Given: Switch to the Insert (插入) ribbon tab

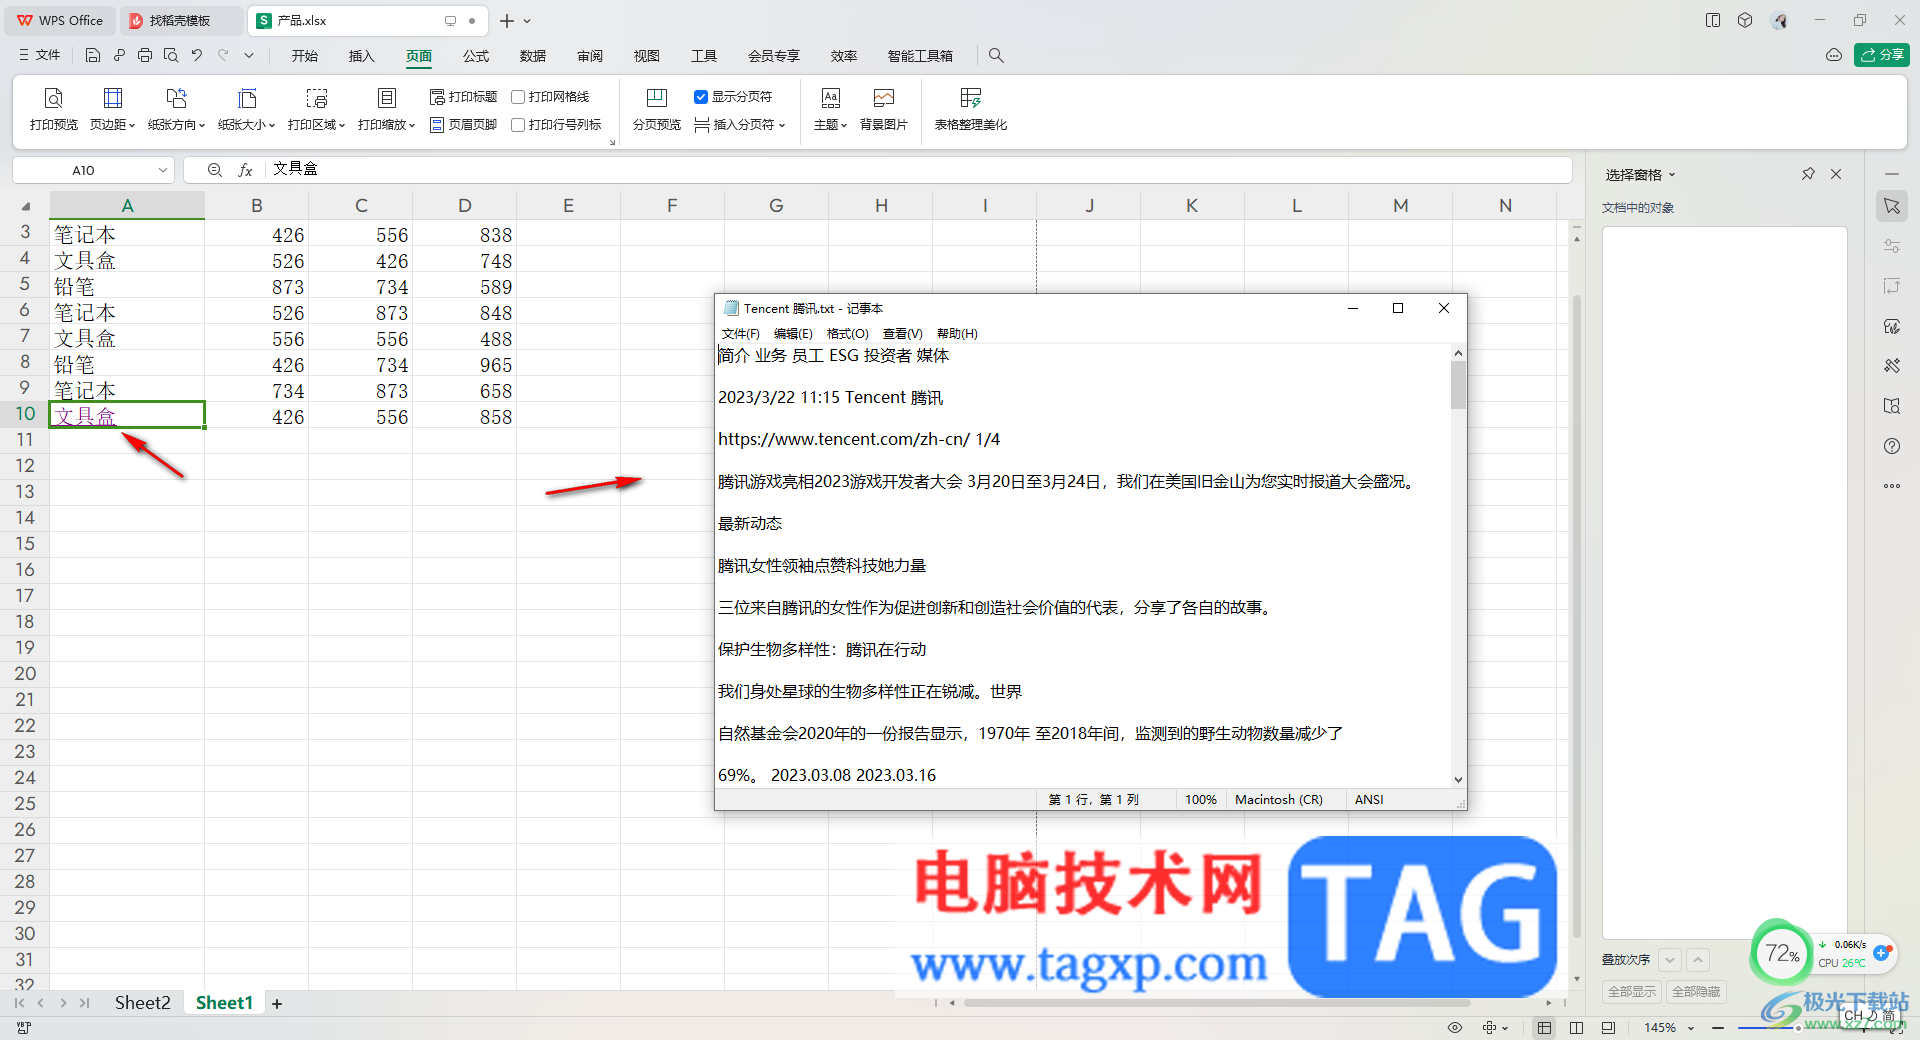Looking at the screenshot, I should coord(361,56).
